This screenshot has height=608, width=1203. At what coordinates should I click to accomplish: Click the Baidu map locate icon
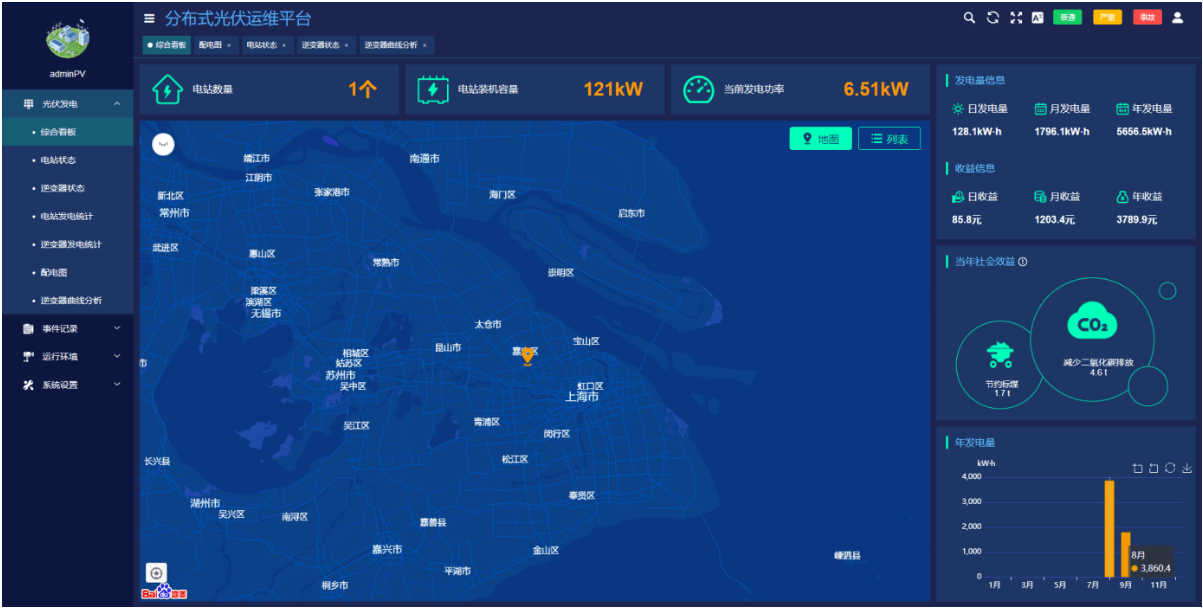click(x=156, y=572)
